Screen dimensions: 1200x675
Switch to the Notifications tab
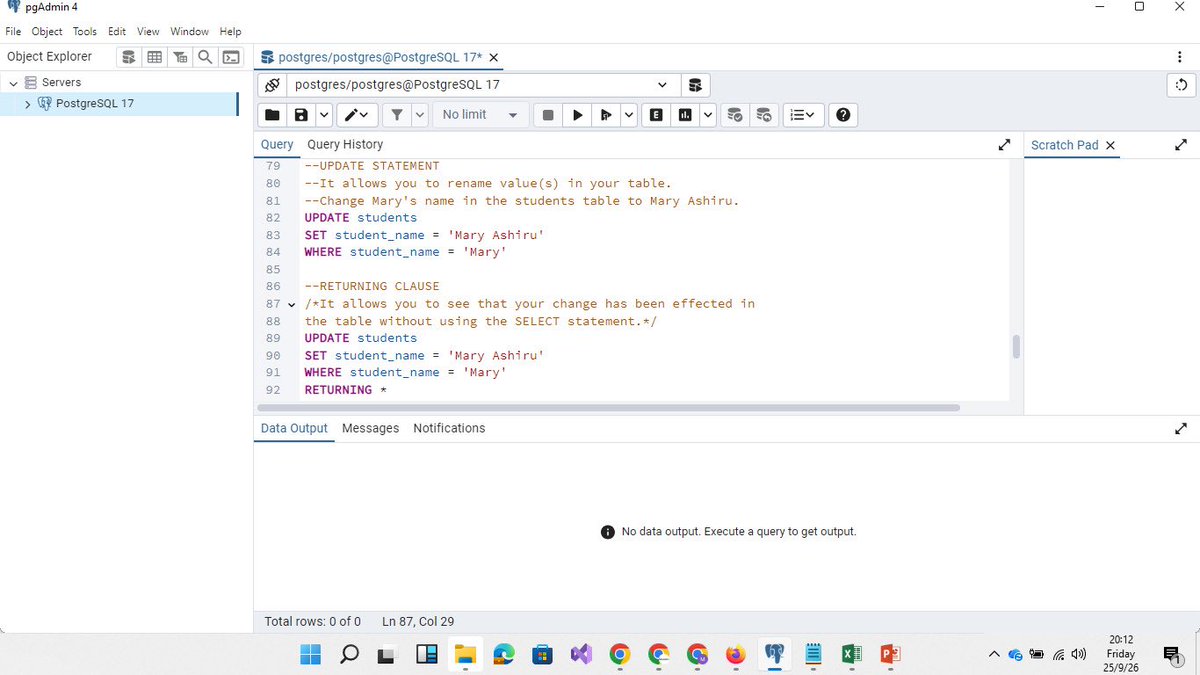449,428
